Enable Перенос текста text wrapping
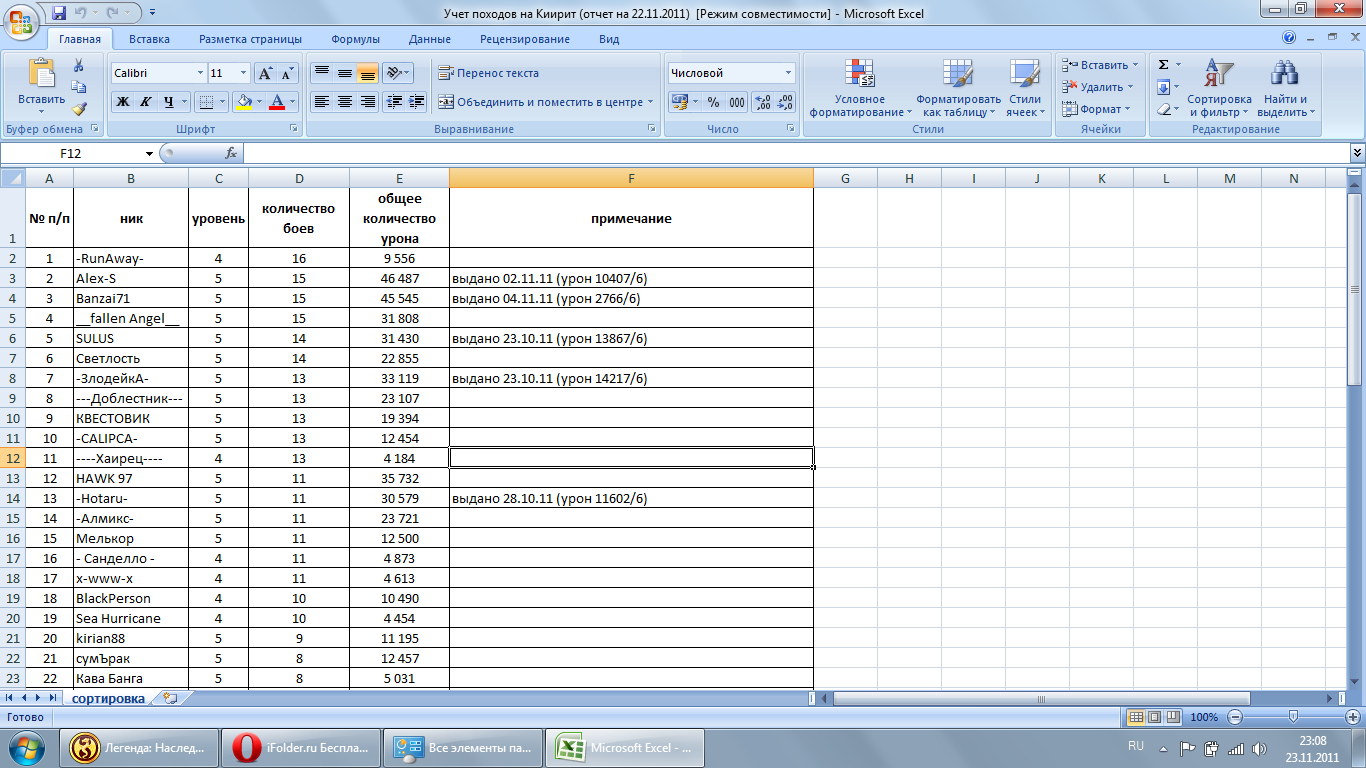The width and height of the screenshot is (1366, 768). (x=488, y=73)
